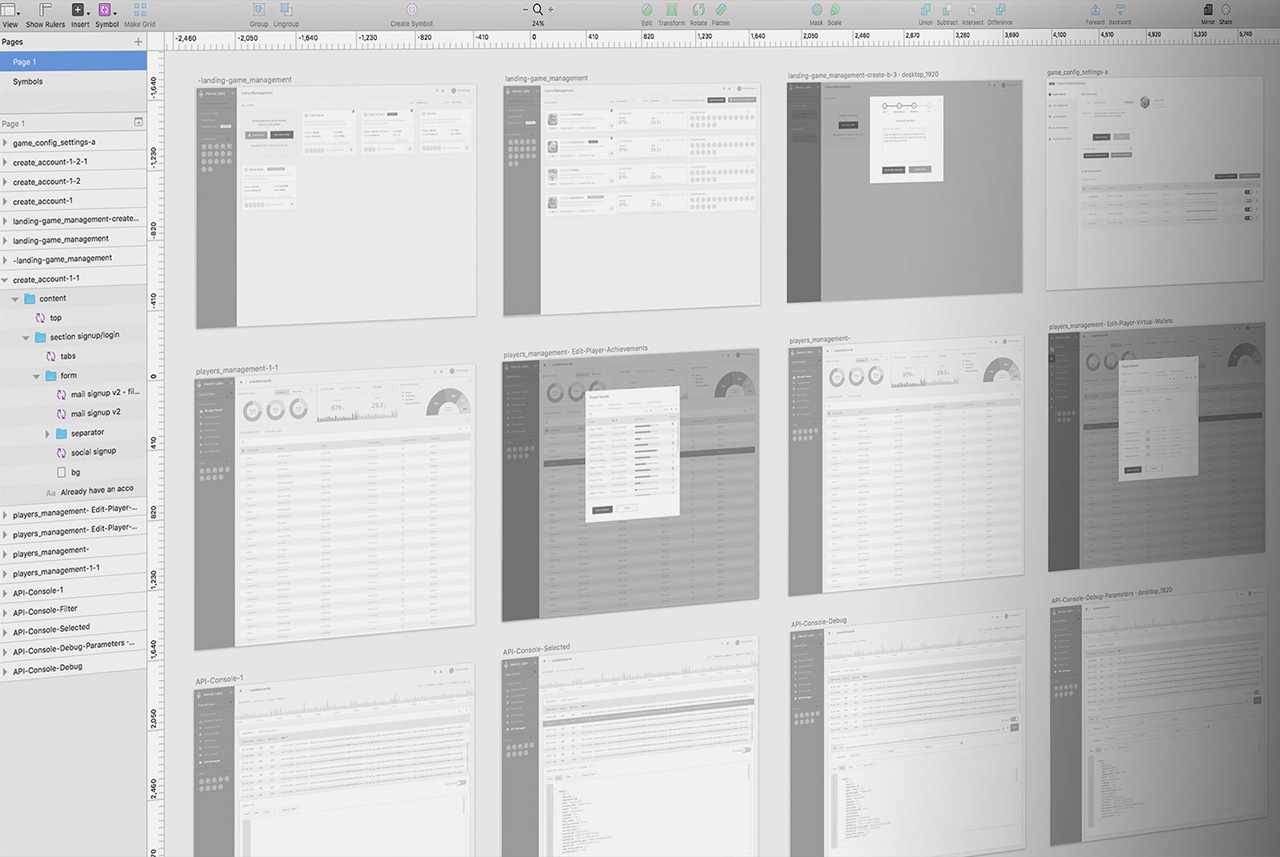Click the Show Rulers toolbar icon
The height and width of the screenshot is (857, 1280).
coord(45,9)
